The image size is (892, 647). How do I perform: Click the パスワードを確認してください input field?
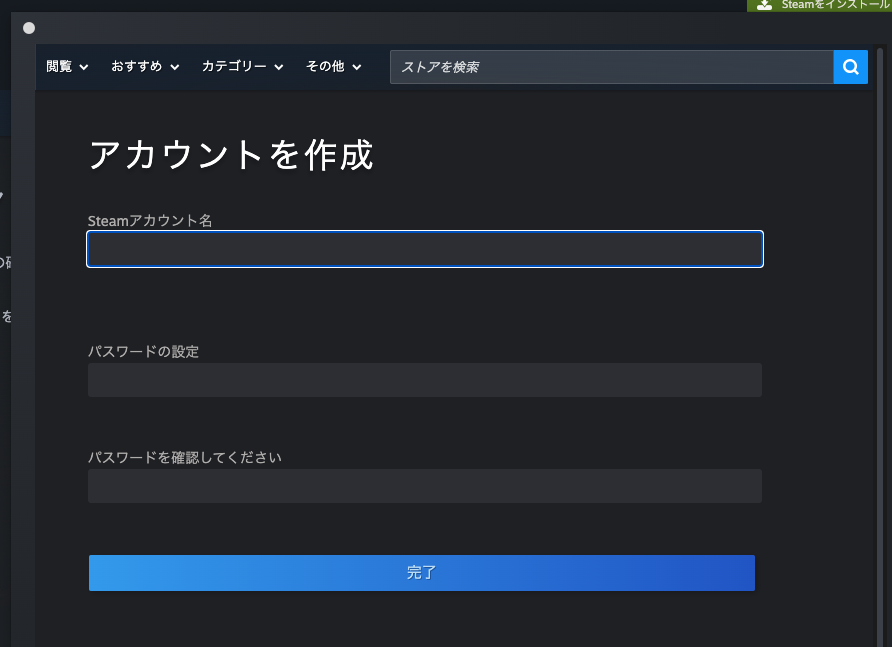coord(425,486)
